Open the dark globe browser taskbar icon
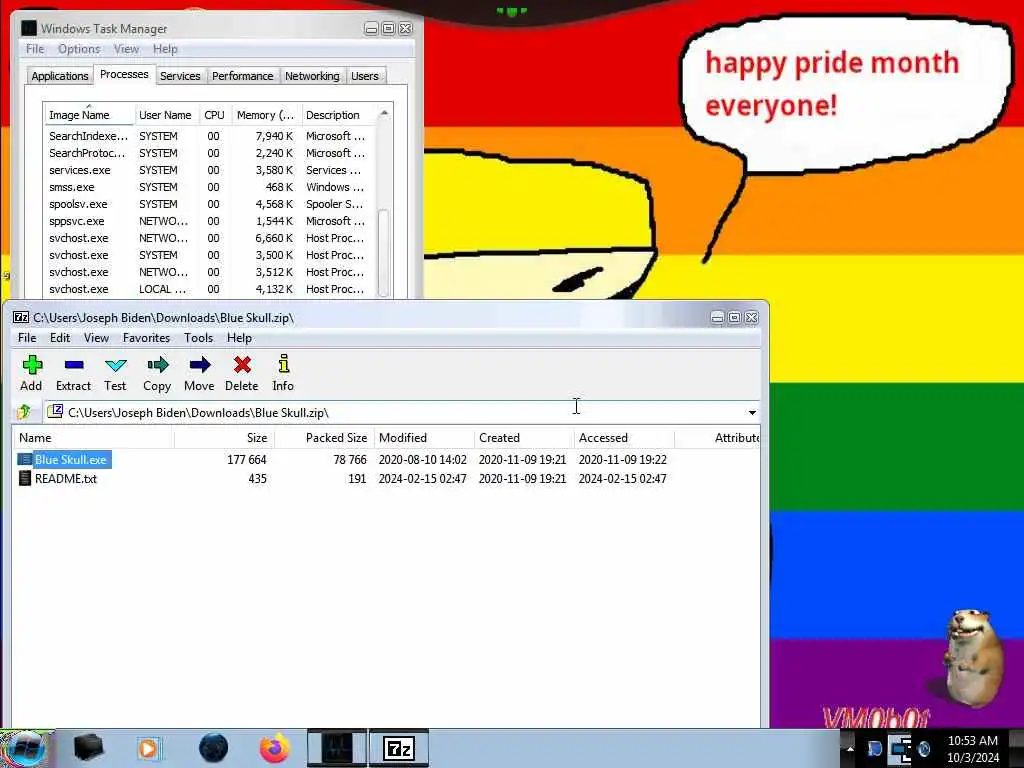 (x=214, y=748)
